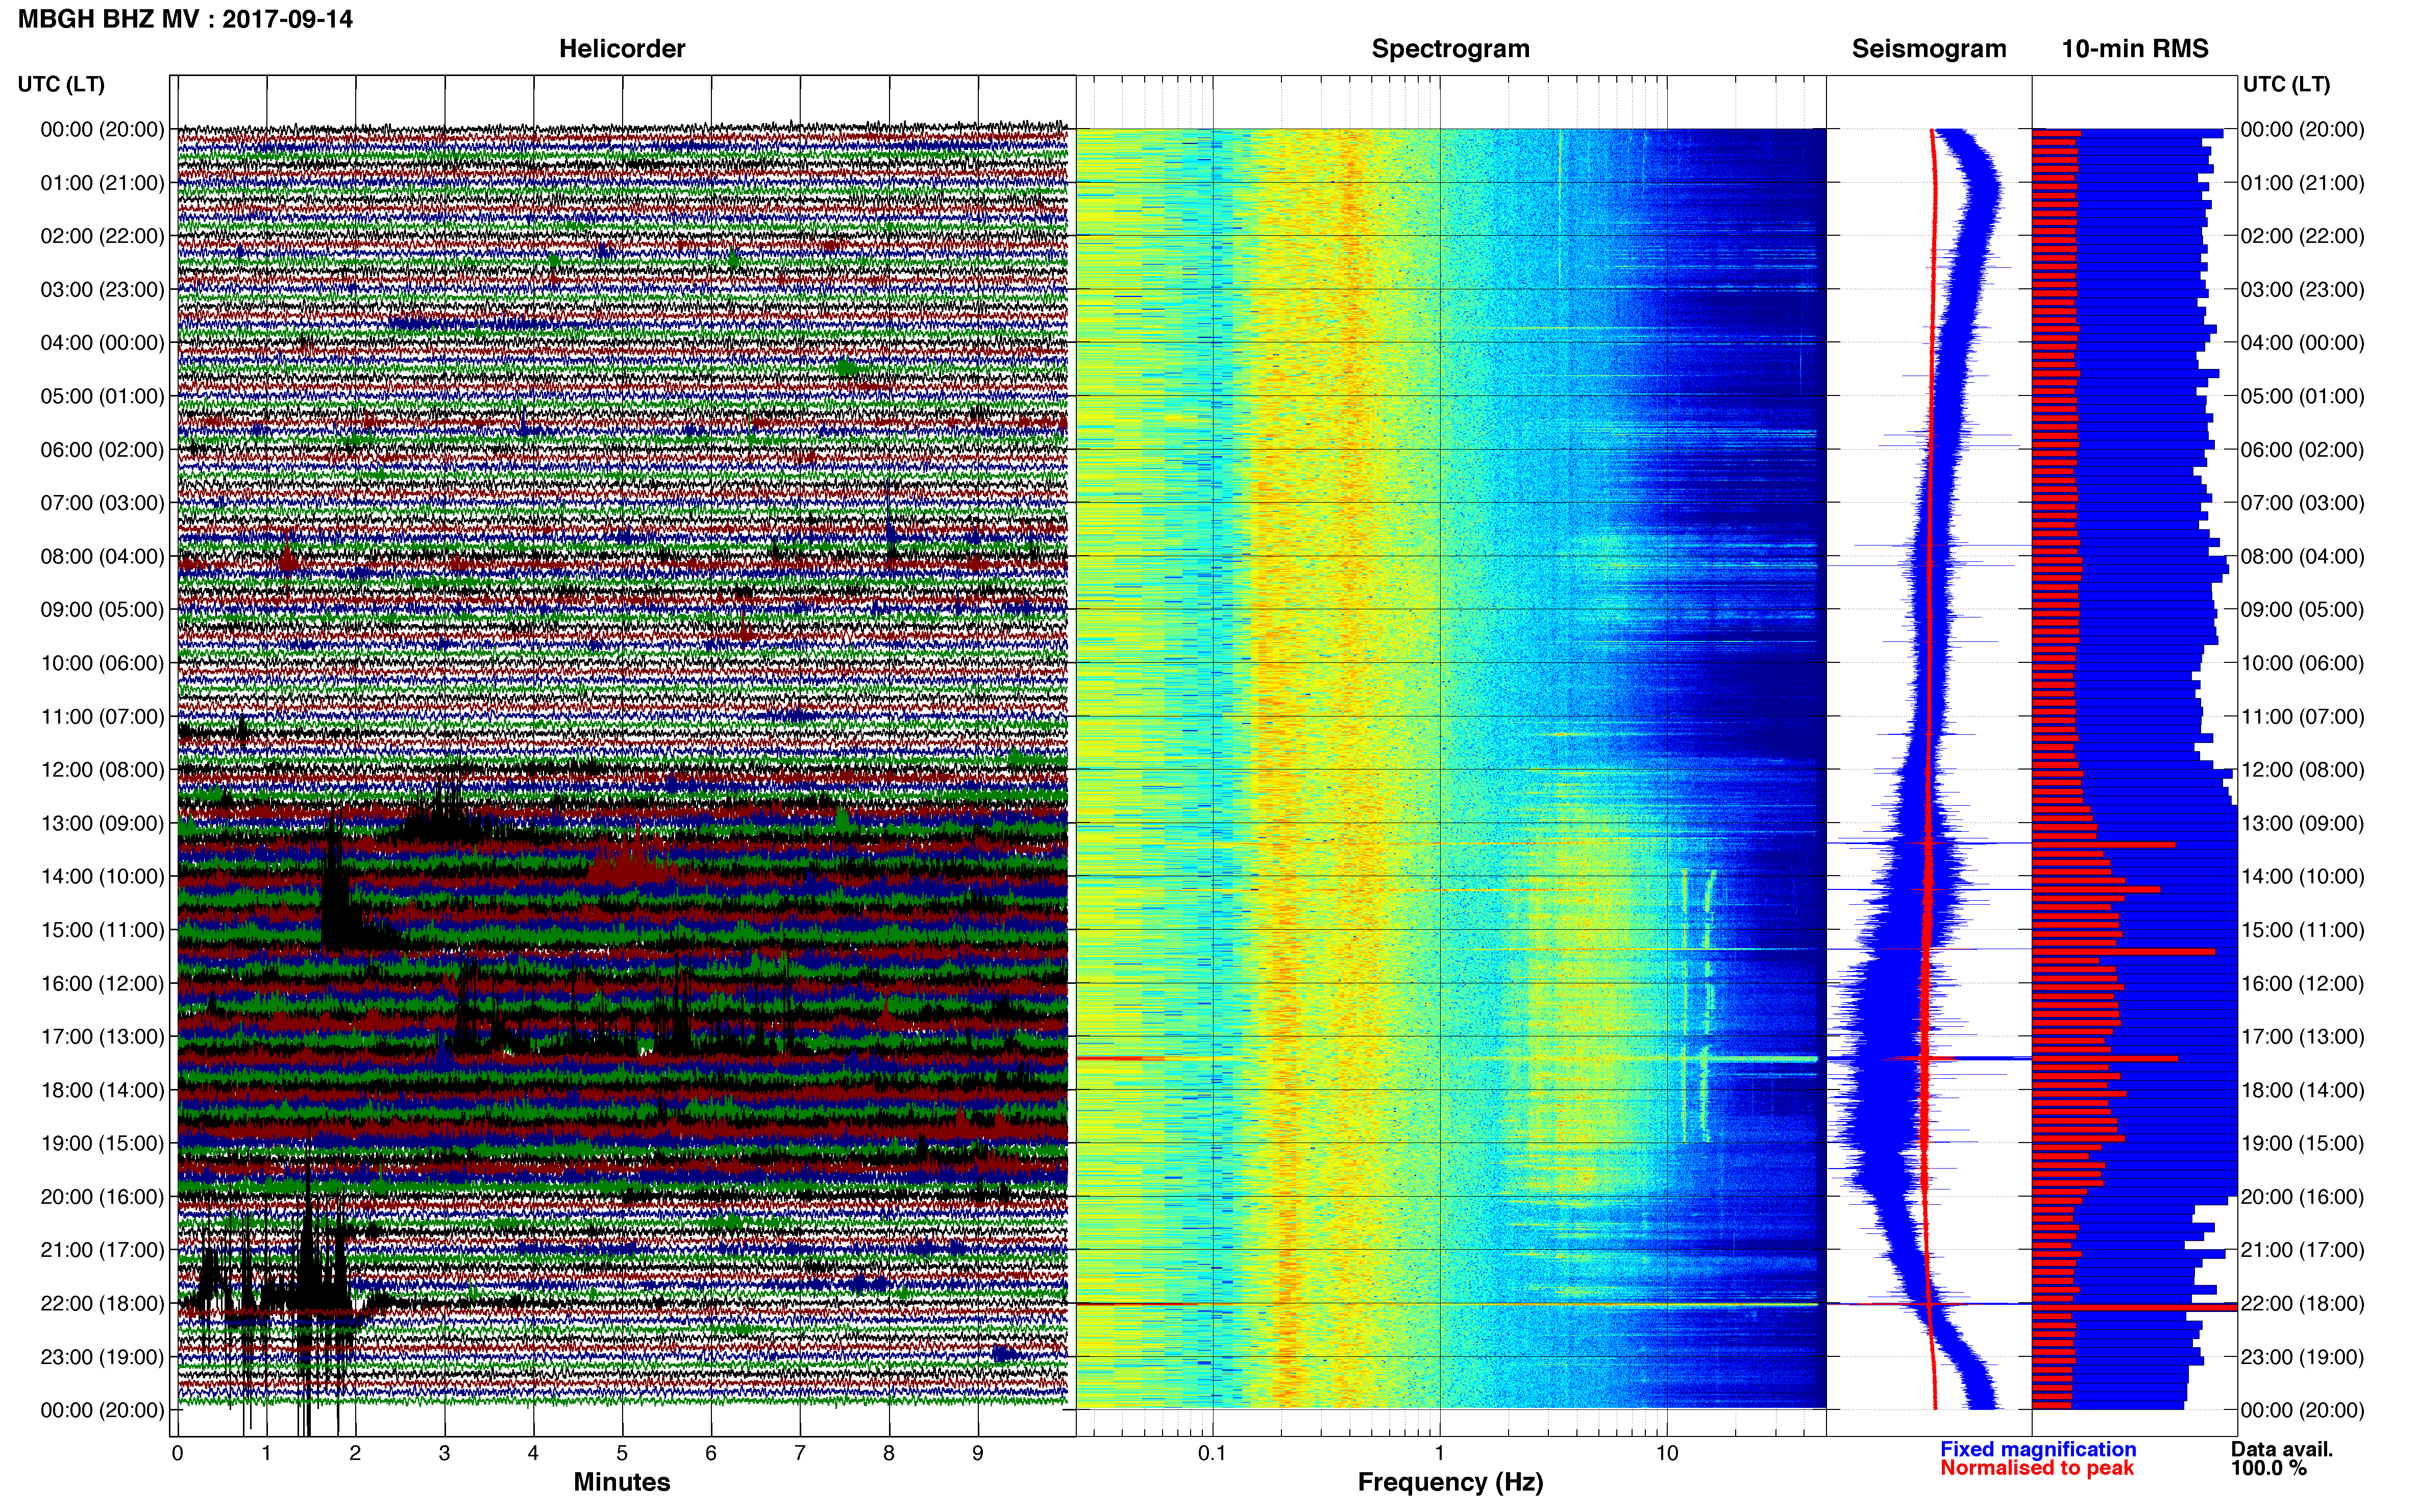
Task: Click left time label '01:00 (21:00)'
Action: pos(102,182)
